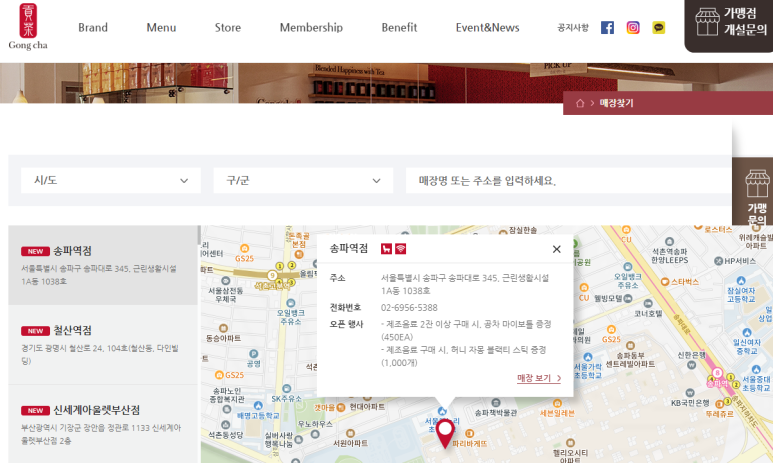Select 신세계아울렛부산점 in the store list
Image resolution: width=773 pixels, height=463 pixels.
[x=103, y=425]
